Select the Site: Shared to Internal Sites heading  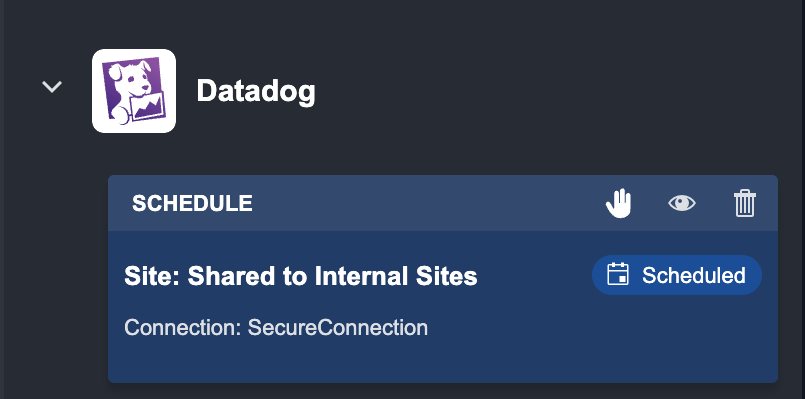click(301, 276)
